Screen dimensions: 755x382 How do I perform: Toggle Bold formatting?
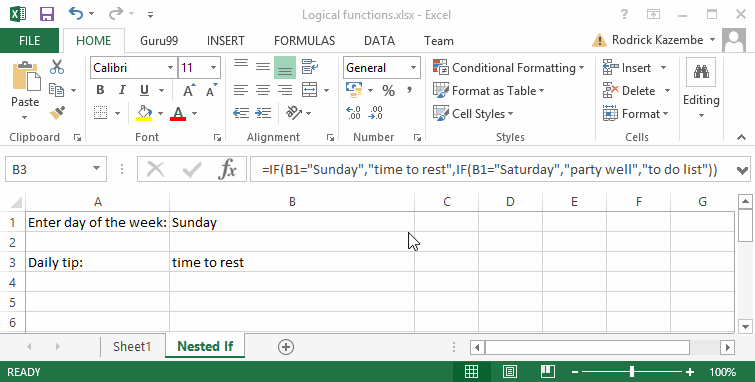(x=100, y=90)
